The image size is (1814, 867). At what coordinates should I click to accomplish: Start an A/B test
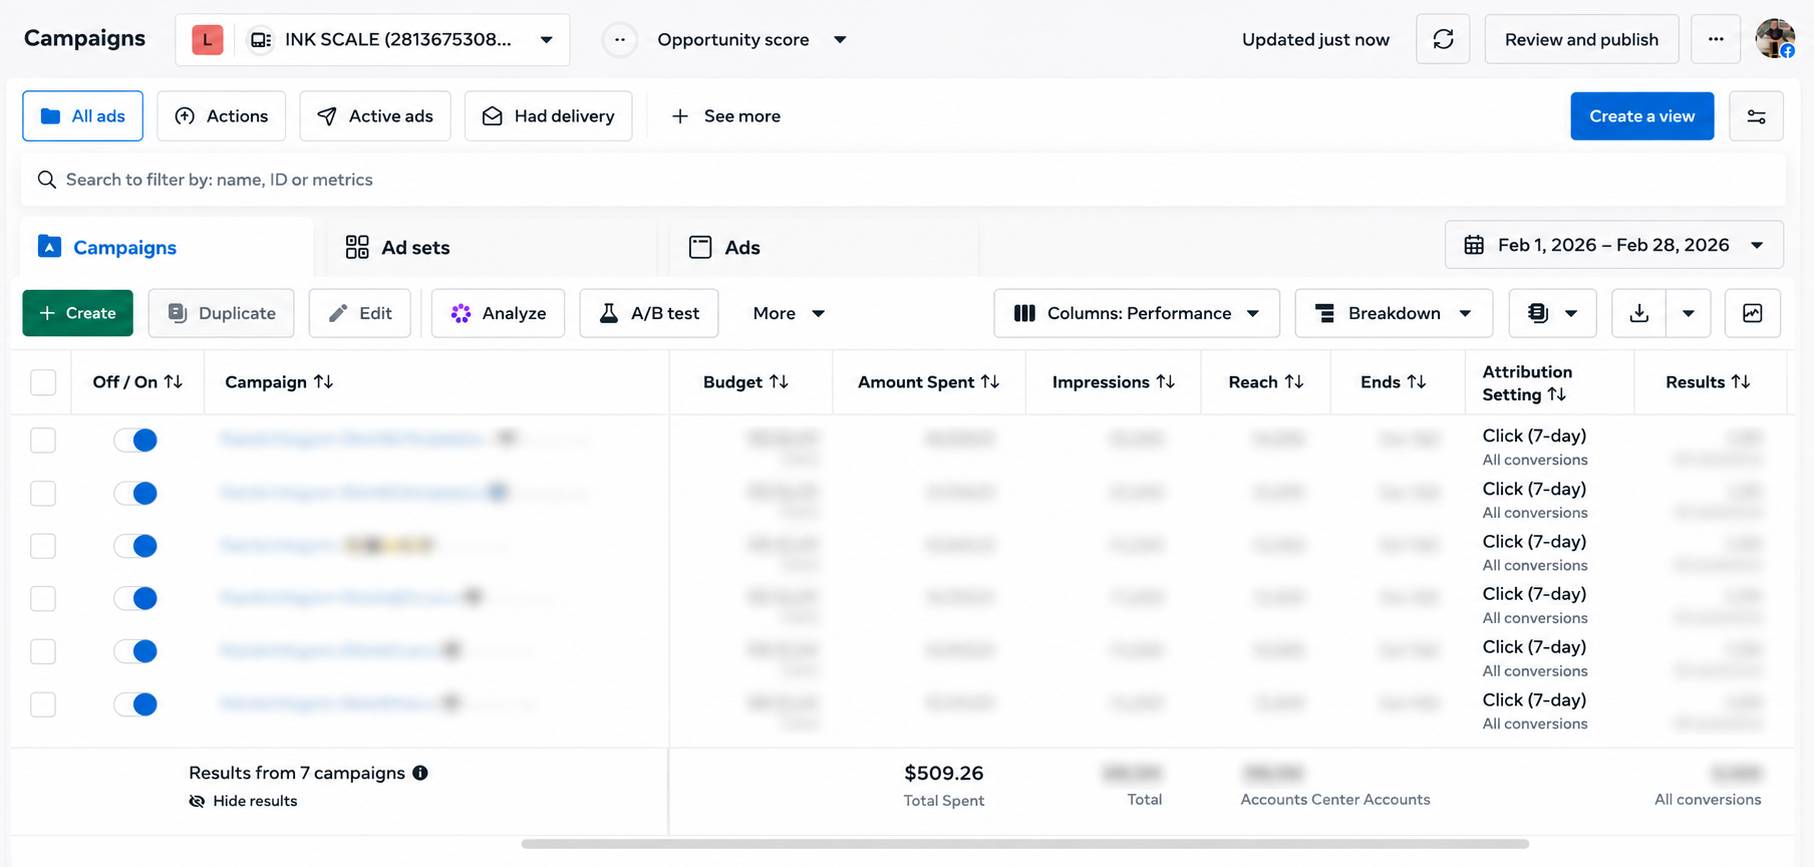[649, 313]
